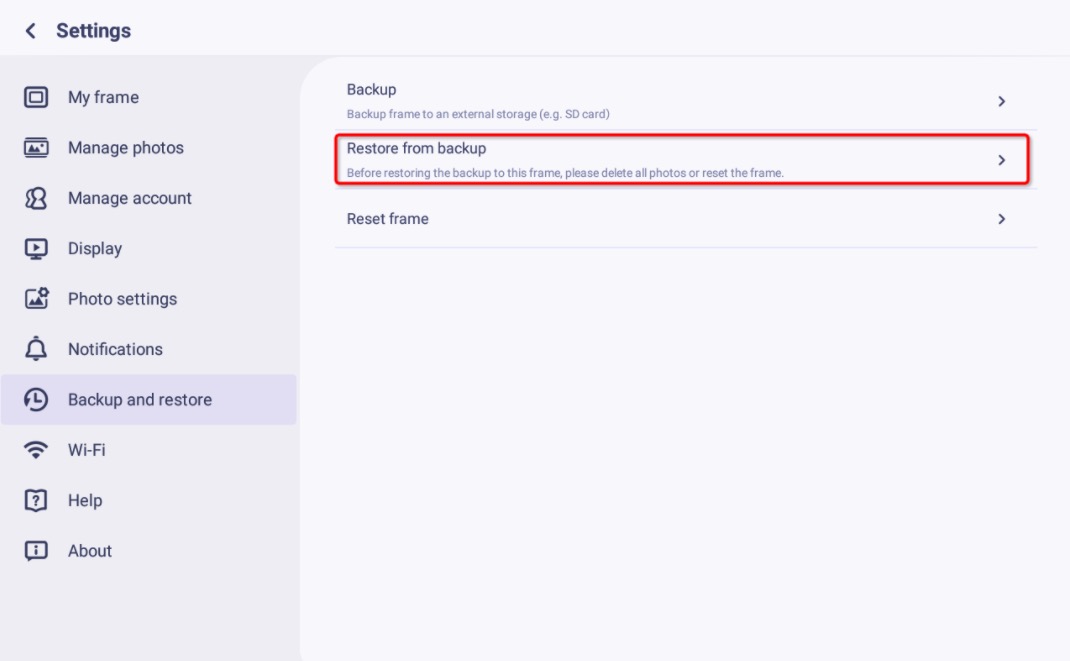
Task: Click the Notifications bell icon
Action: [x=36, y=349]
